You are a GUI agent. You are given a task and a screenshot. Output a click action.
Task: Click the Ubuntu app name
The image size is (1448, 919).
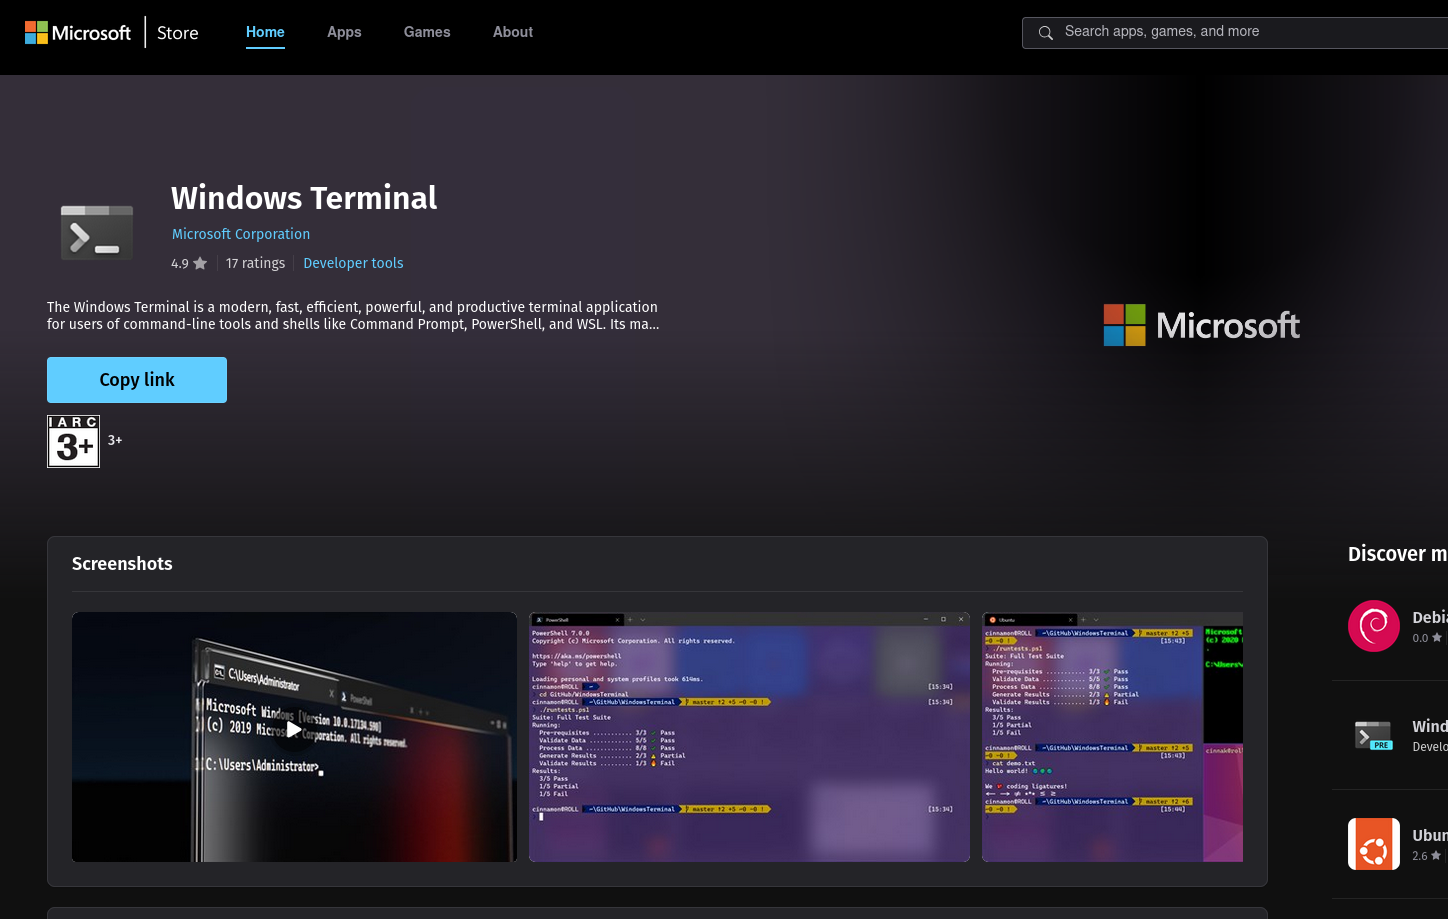[1430, 835]
